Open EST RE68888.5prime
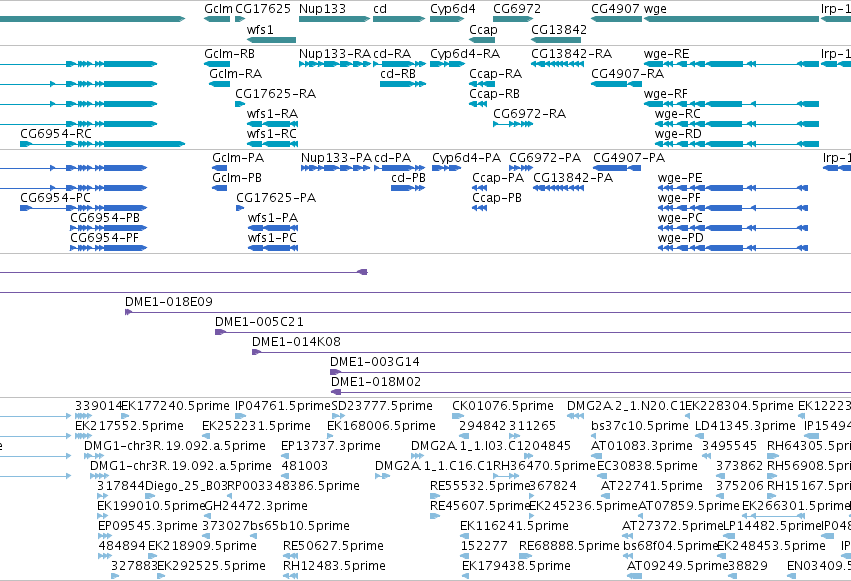The width and height of the screenshot is (851, 581). point(569,546)
